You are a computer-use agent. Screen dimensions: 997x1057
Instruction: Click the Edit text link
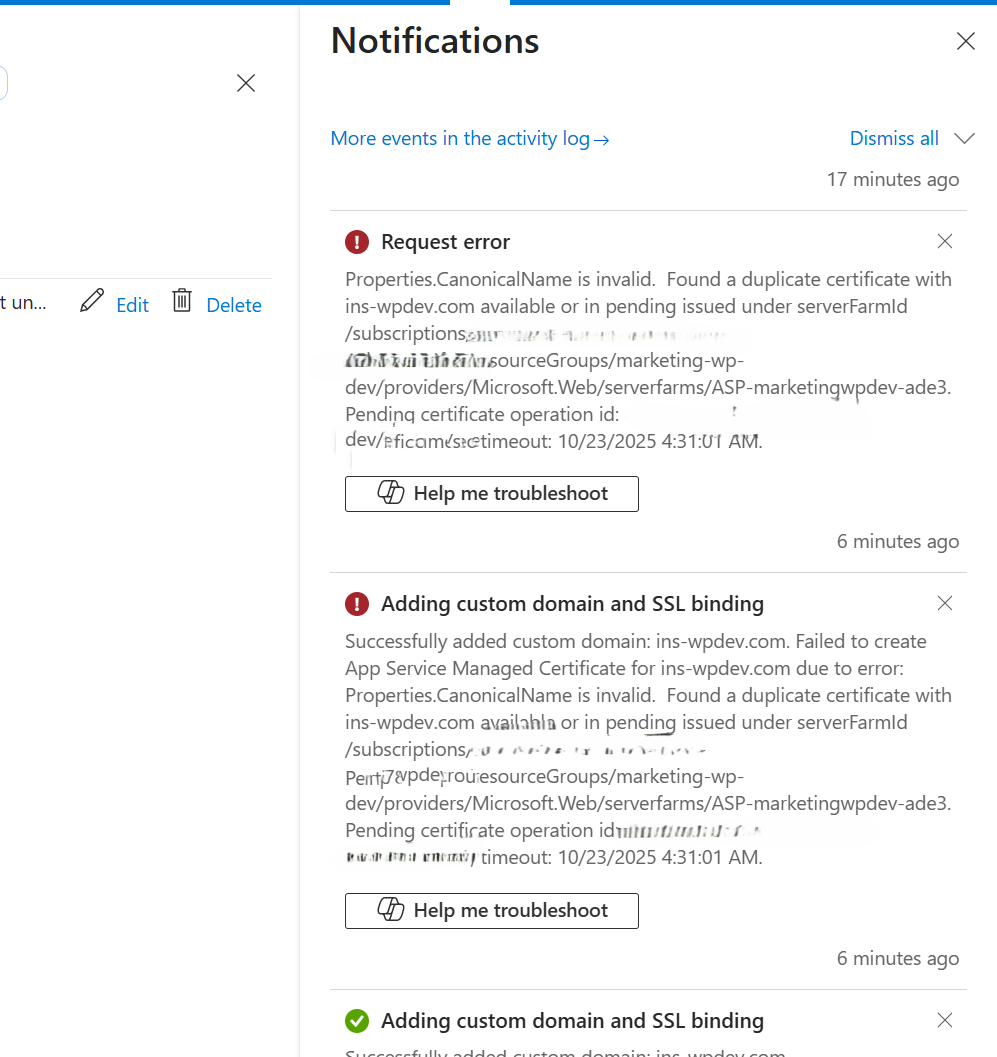point(132,306)
